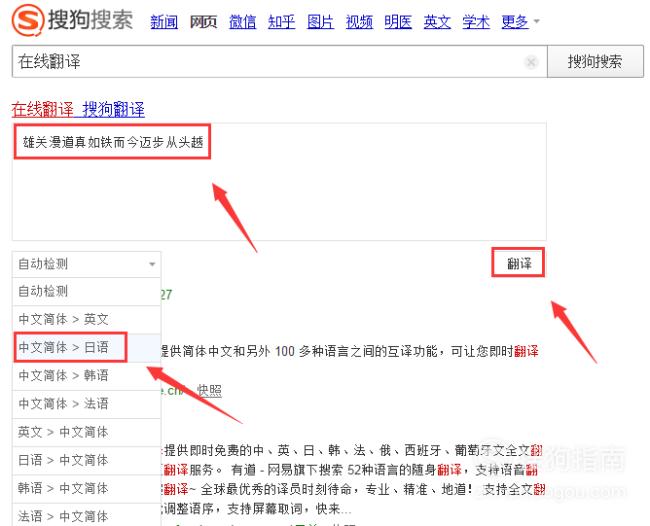The width and height of the screenshot is (650, 526).
Task: Open the 新闻 search tab
Action: (164, 22)
